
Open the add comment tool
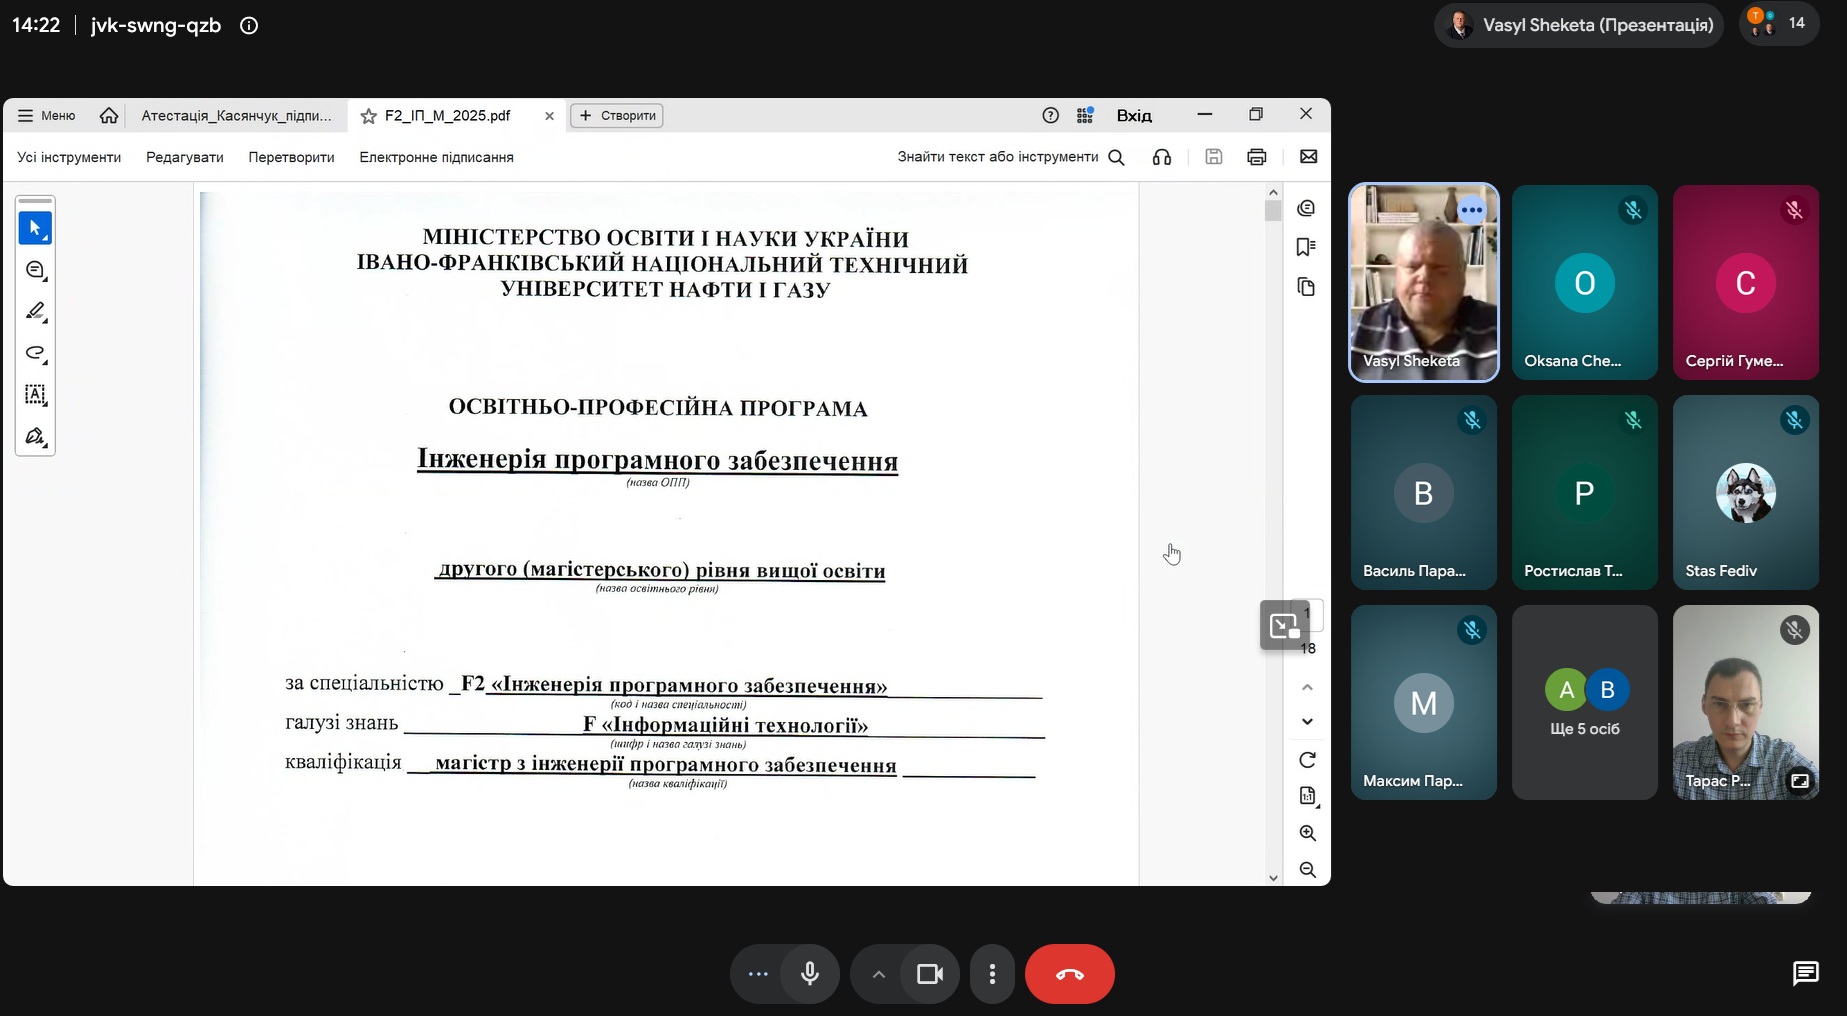[x=35, y=270]
